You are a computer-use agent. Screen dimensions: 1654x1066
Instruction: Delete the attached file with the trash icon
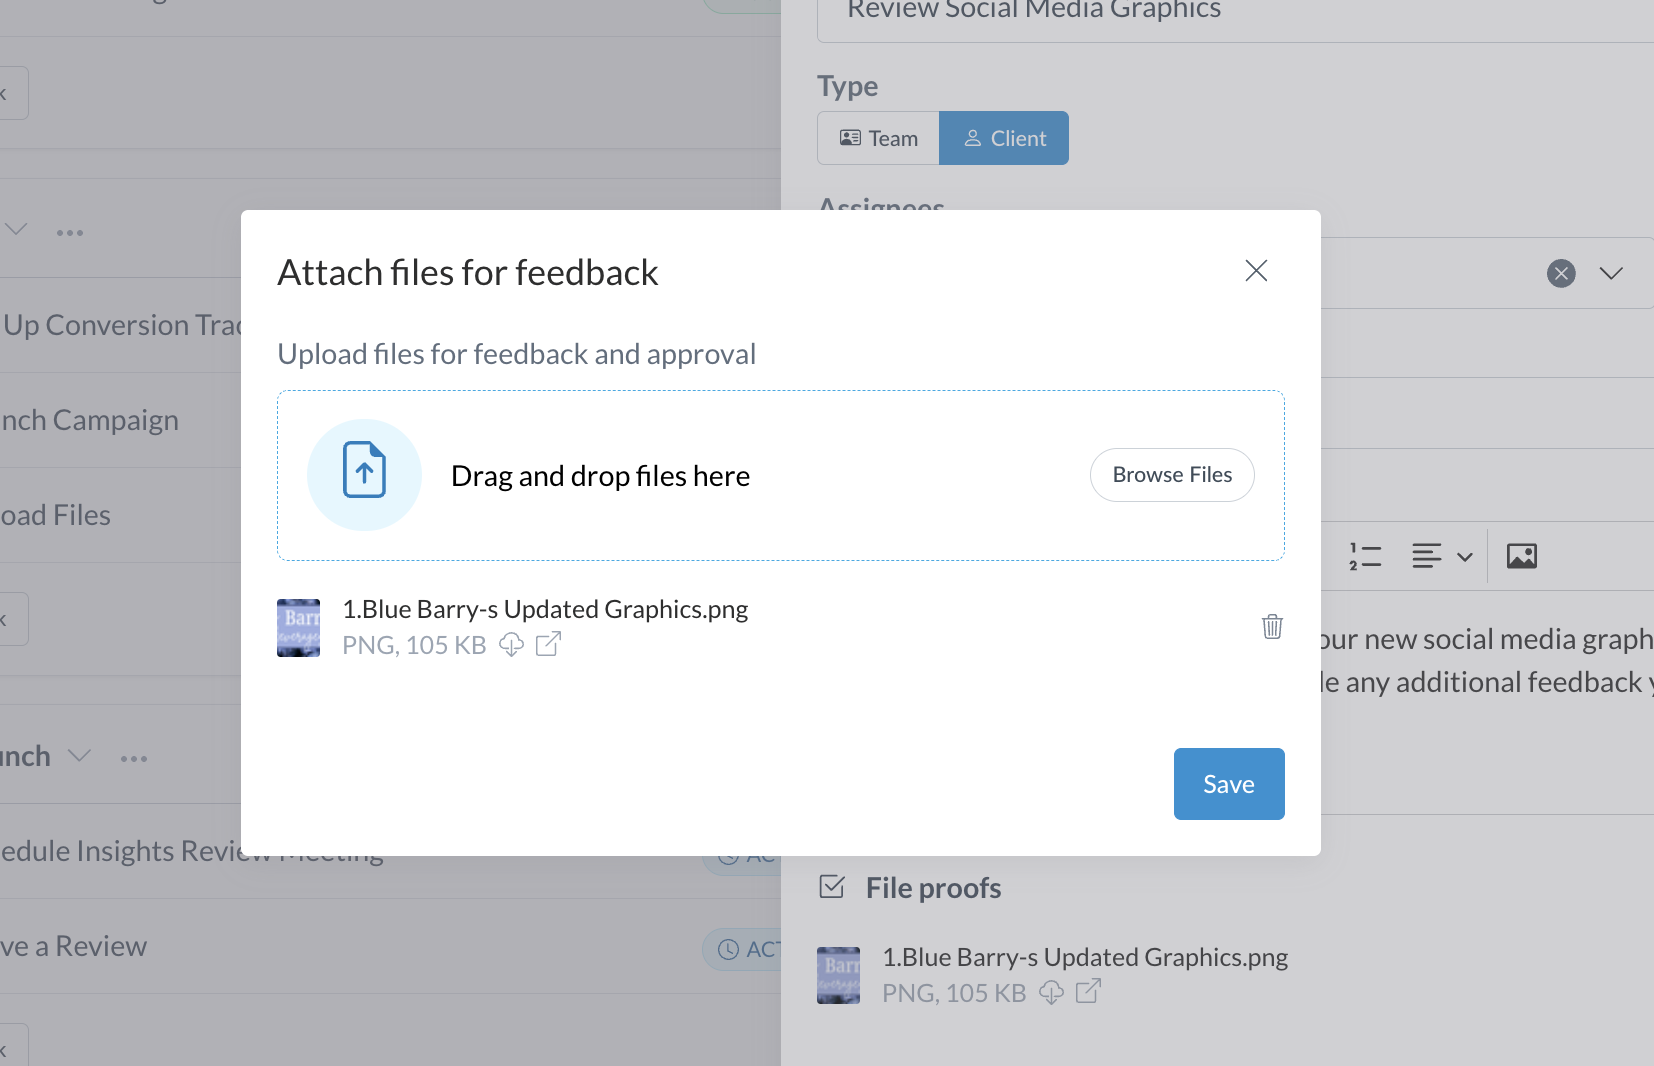(1272, 627)
